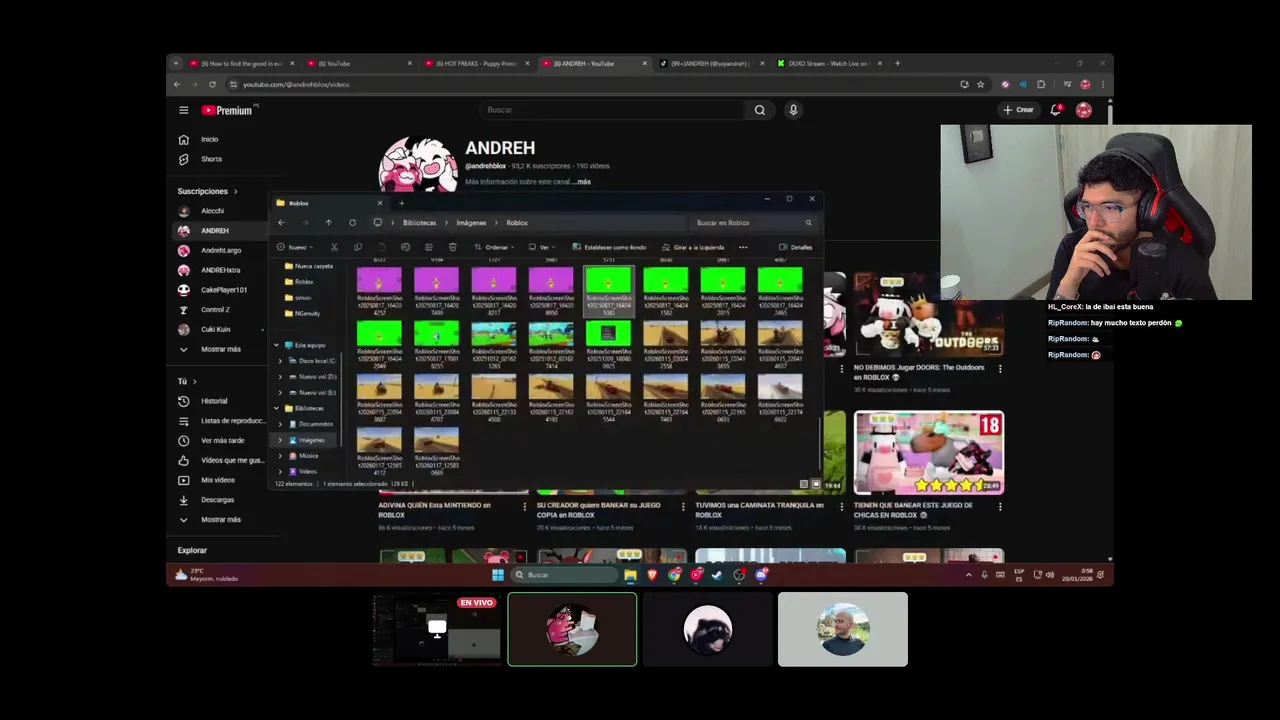Show hidden system tray icons chevron
This screenshot has width=1280, height=720.
point(968,575)
